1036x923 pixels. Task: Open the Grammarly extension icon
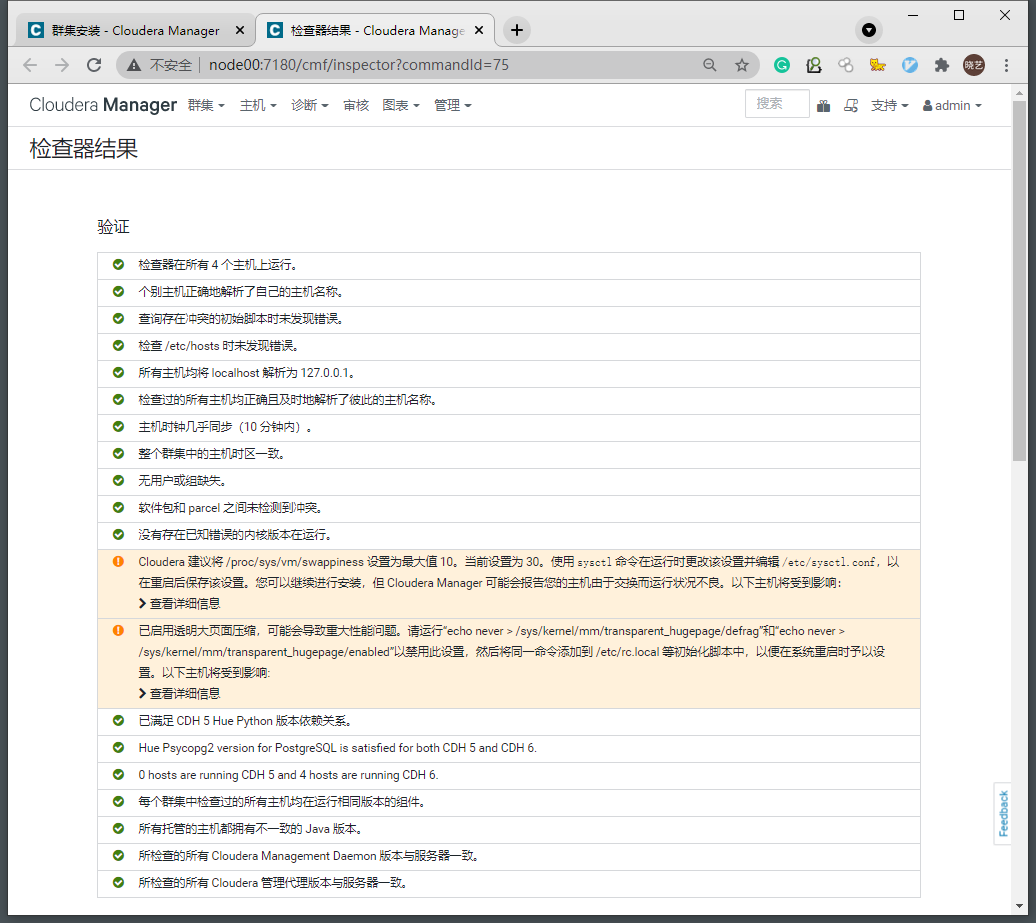tap(782, 65)
